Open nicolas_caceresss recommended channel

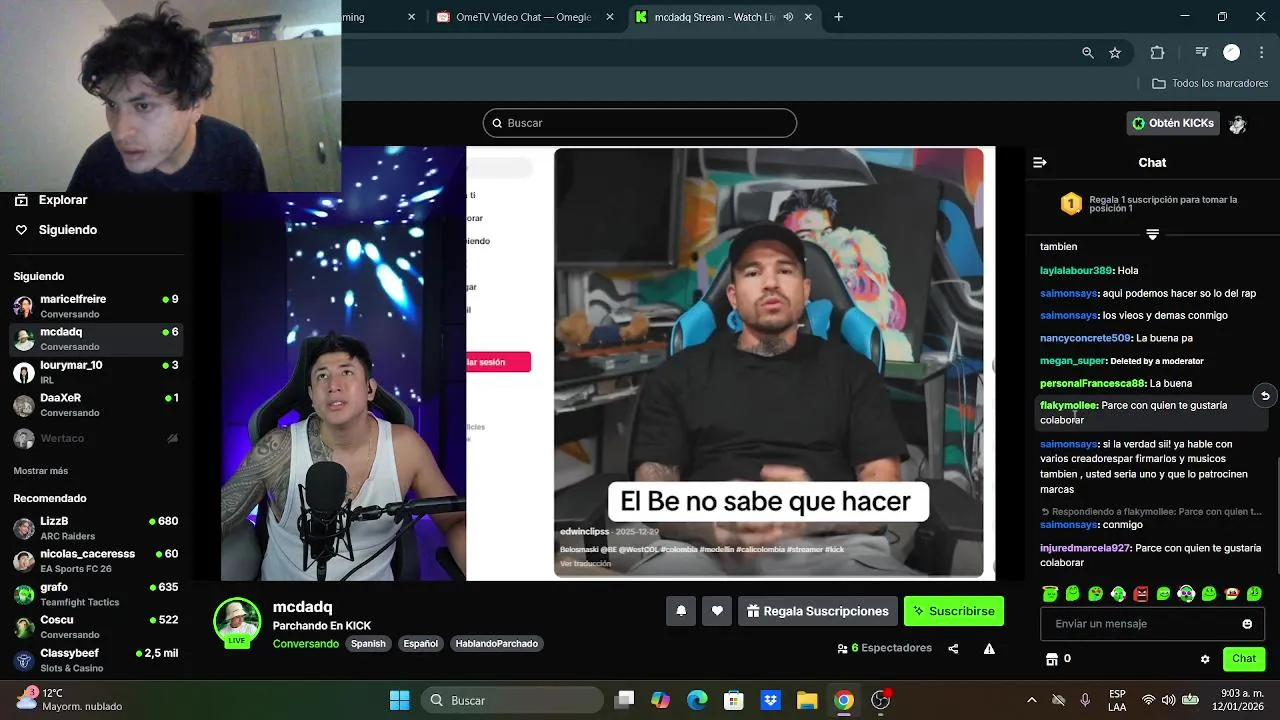tap(96, 561)
